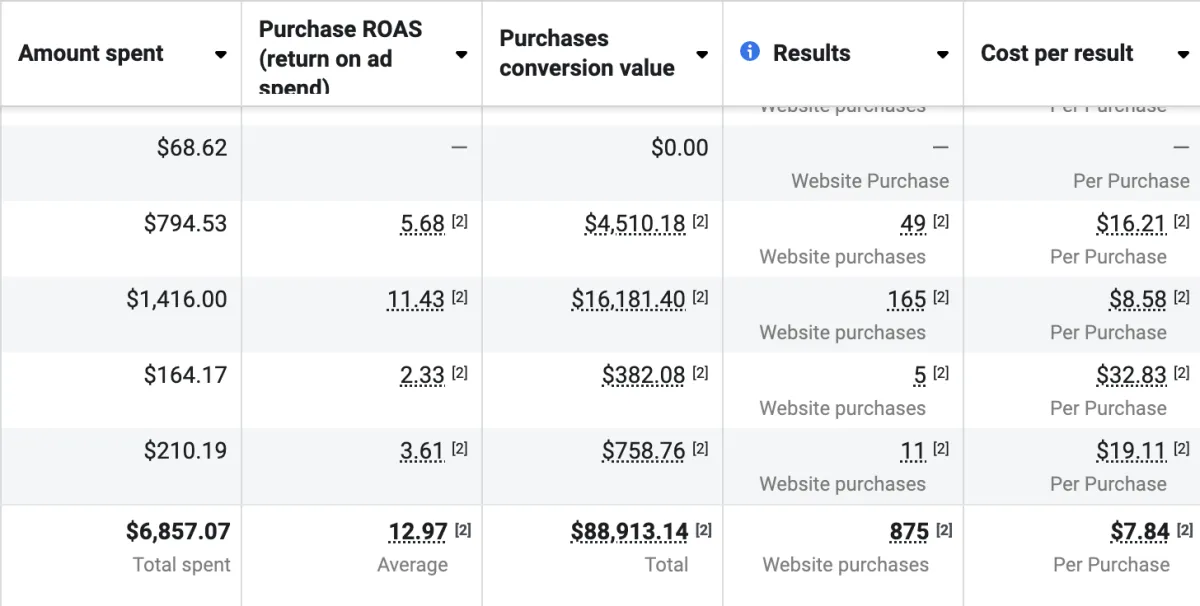Click the Total spent label
The width and height of the screenshot is (1200, 606).
click(x=182, y=565)
